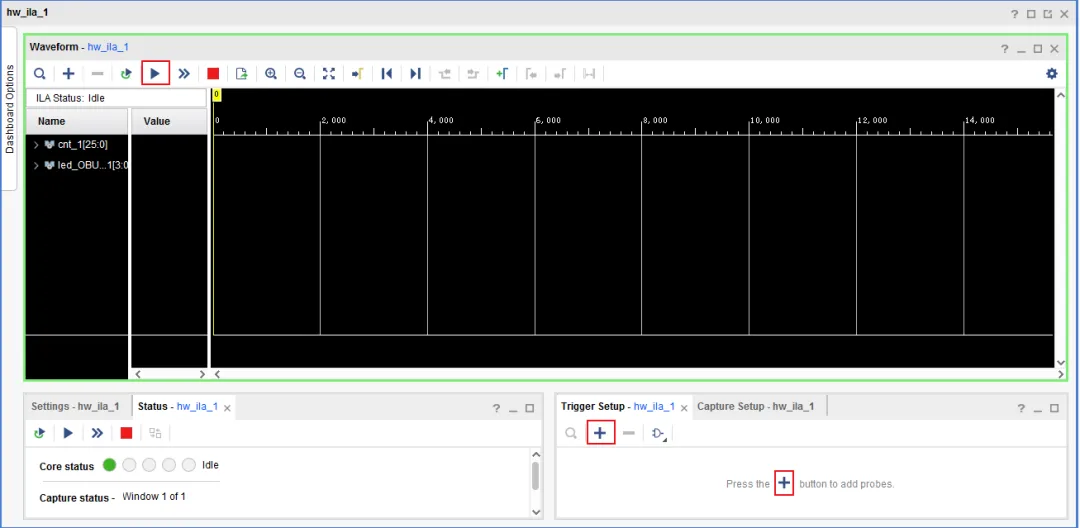This screenshot has height=528, width=1080.
Task: Add a probe to the waveform
Action: pyautogui.click(x=68, y=74)
